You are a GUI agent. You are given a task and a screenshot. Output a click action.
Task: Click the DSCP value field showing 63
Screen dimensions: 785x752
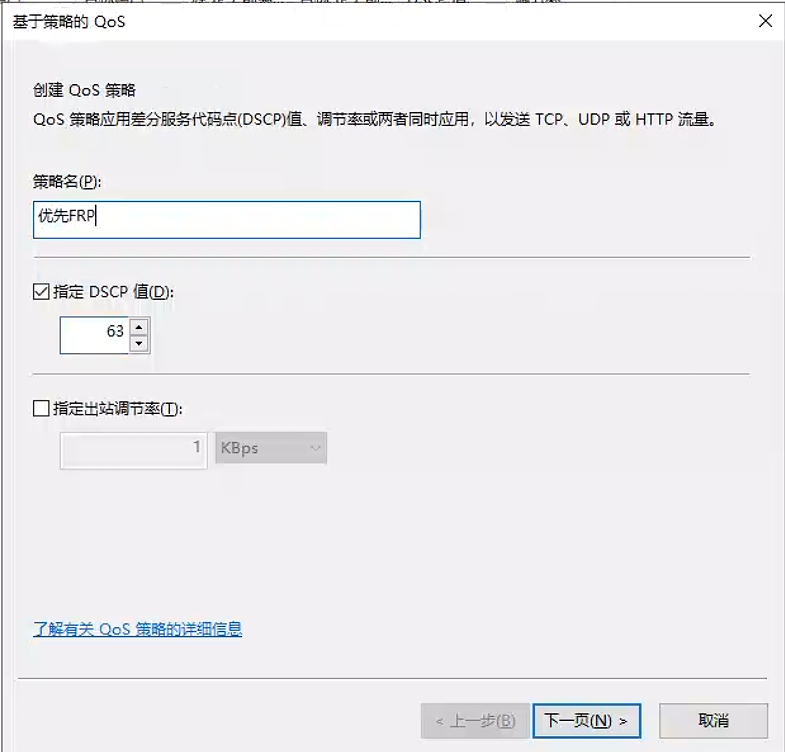[95, 335]
